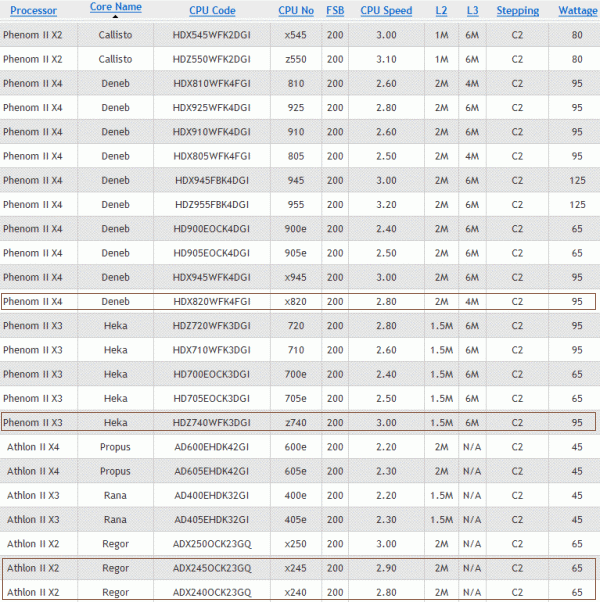Select CPU code ADX240OCK23GQ
Screen dimensions: 600x602
tap(212, 592)
